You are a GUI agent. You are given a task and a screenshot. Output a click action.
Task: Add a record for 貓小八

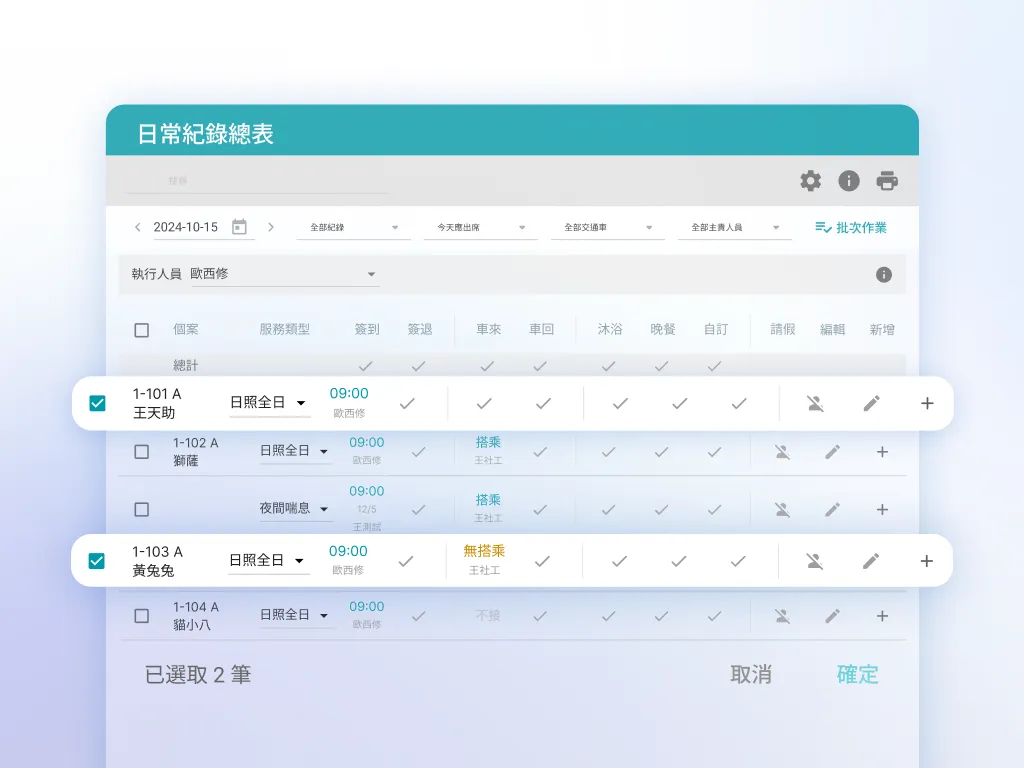[882, 616]
